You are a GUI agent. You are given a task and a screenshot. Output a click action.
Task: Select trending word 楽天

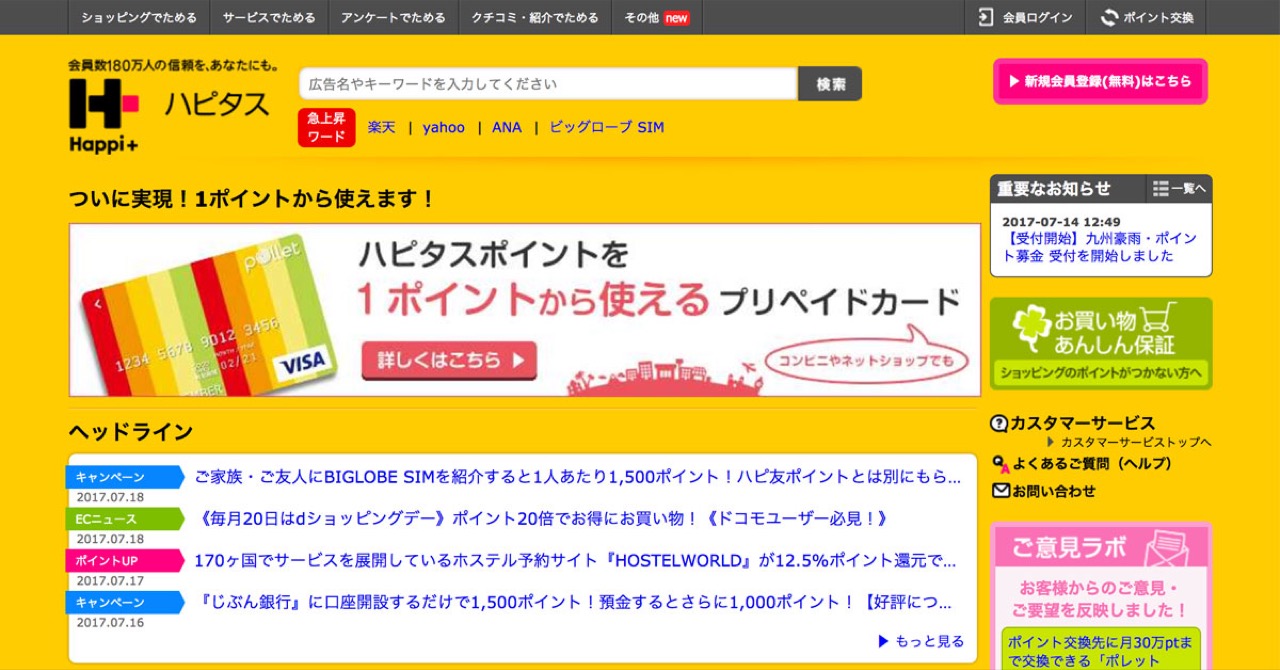(382, 127)
